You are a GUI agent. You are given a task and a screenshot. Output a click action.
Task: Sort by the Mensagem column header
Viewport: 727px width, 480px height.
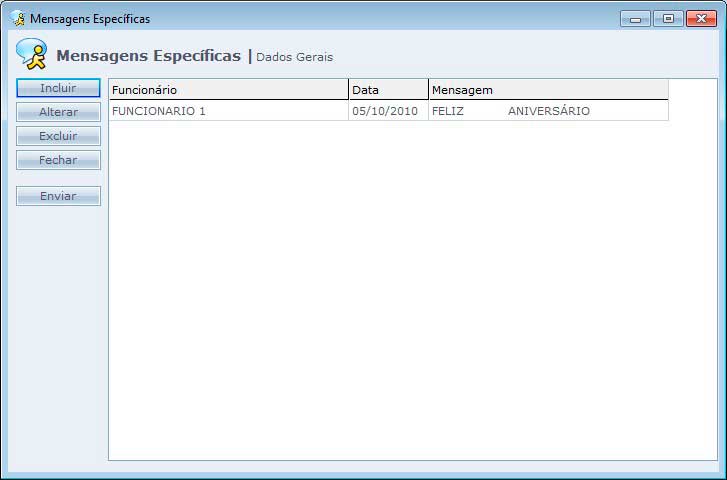[x=548, y=90]
